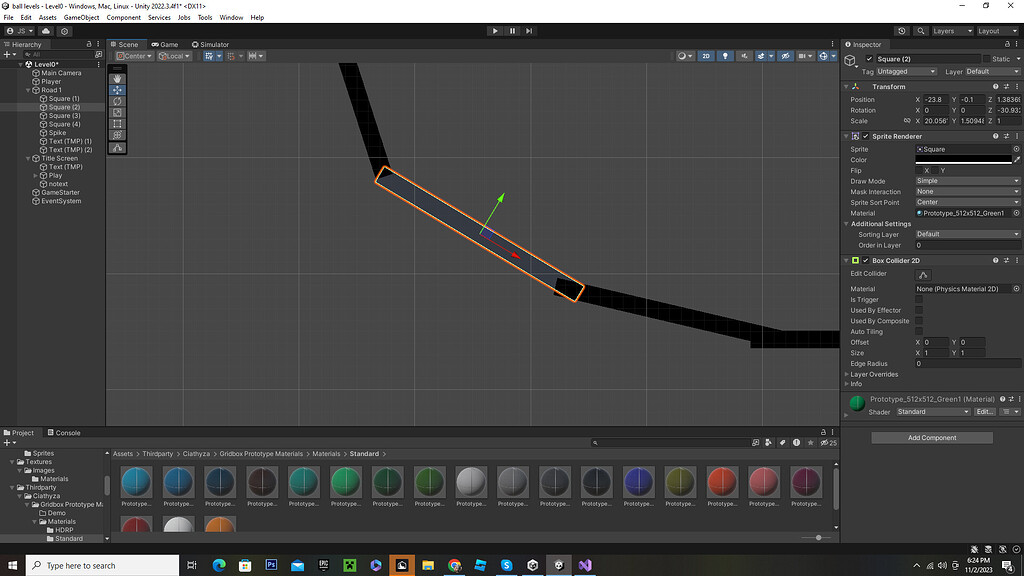Open the Color swatch in Sprite Renderer
1024x576 pixels.
click(x=965, y=159)
